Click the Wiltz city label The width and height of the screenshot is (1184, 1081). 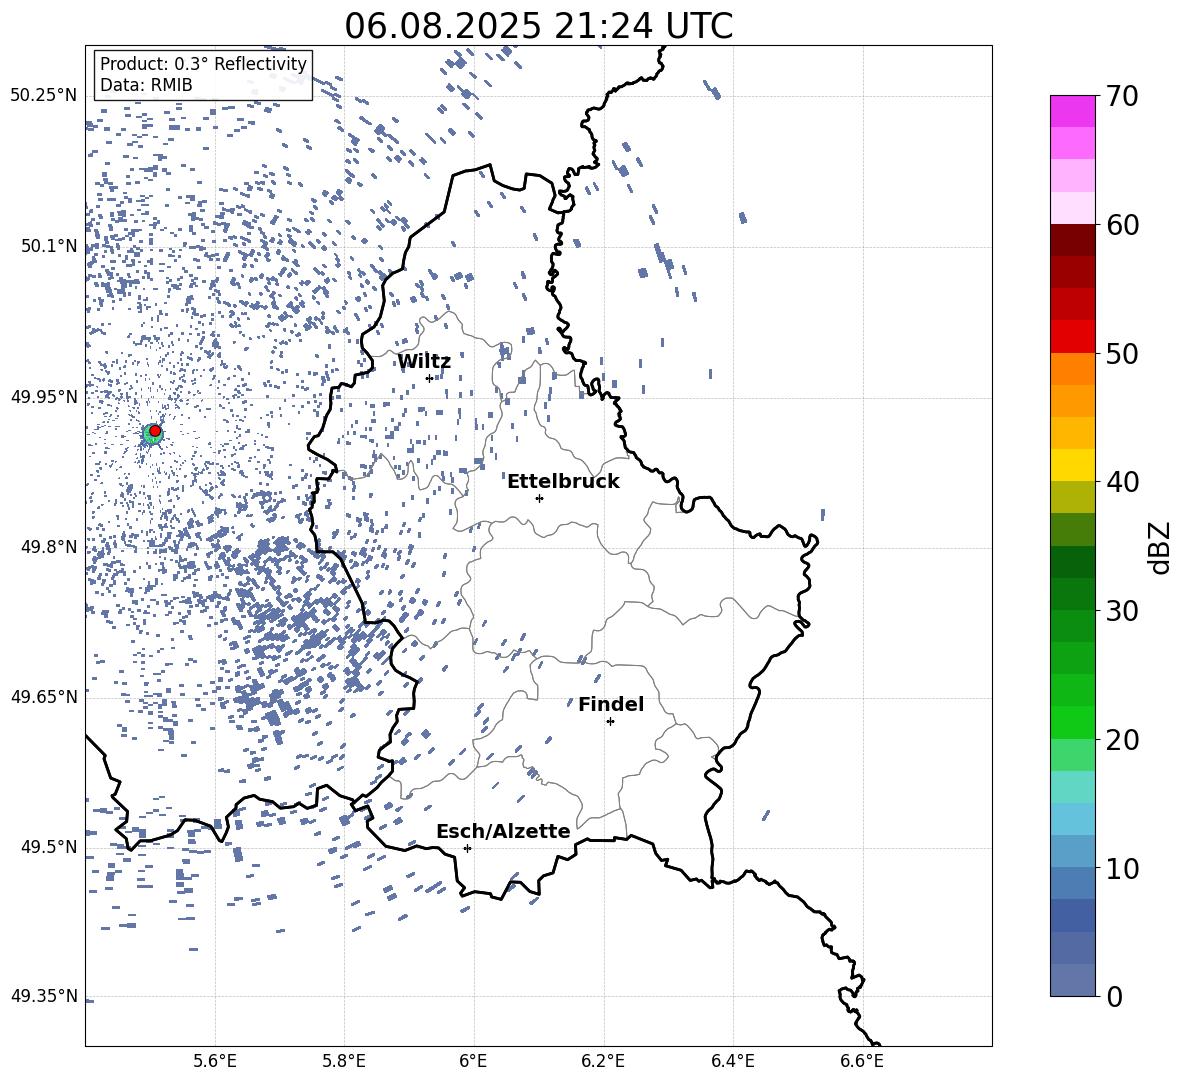pyautogui.click(x=424, y=361)
